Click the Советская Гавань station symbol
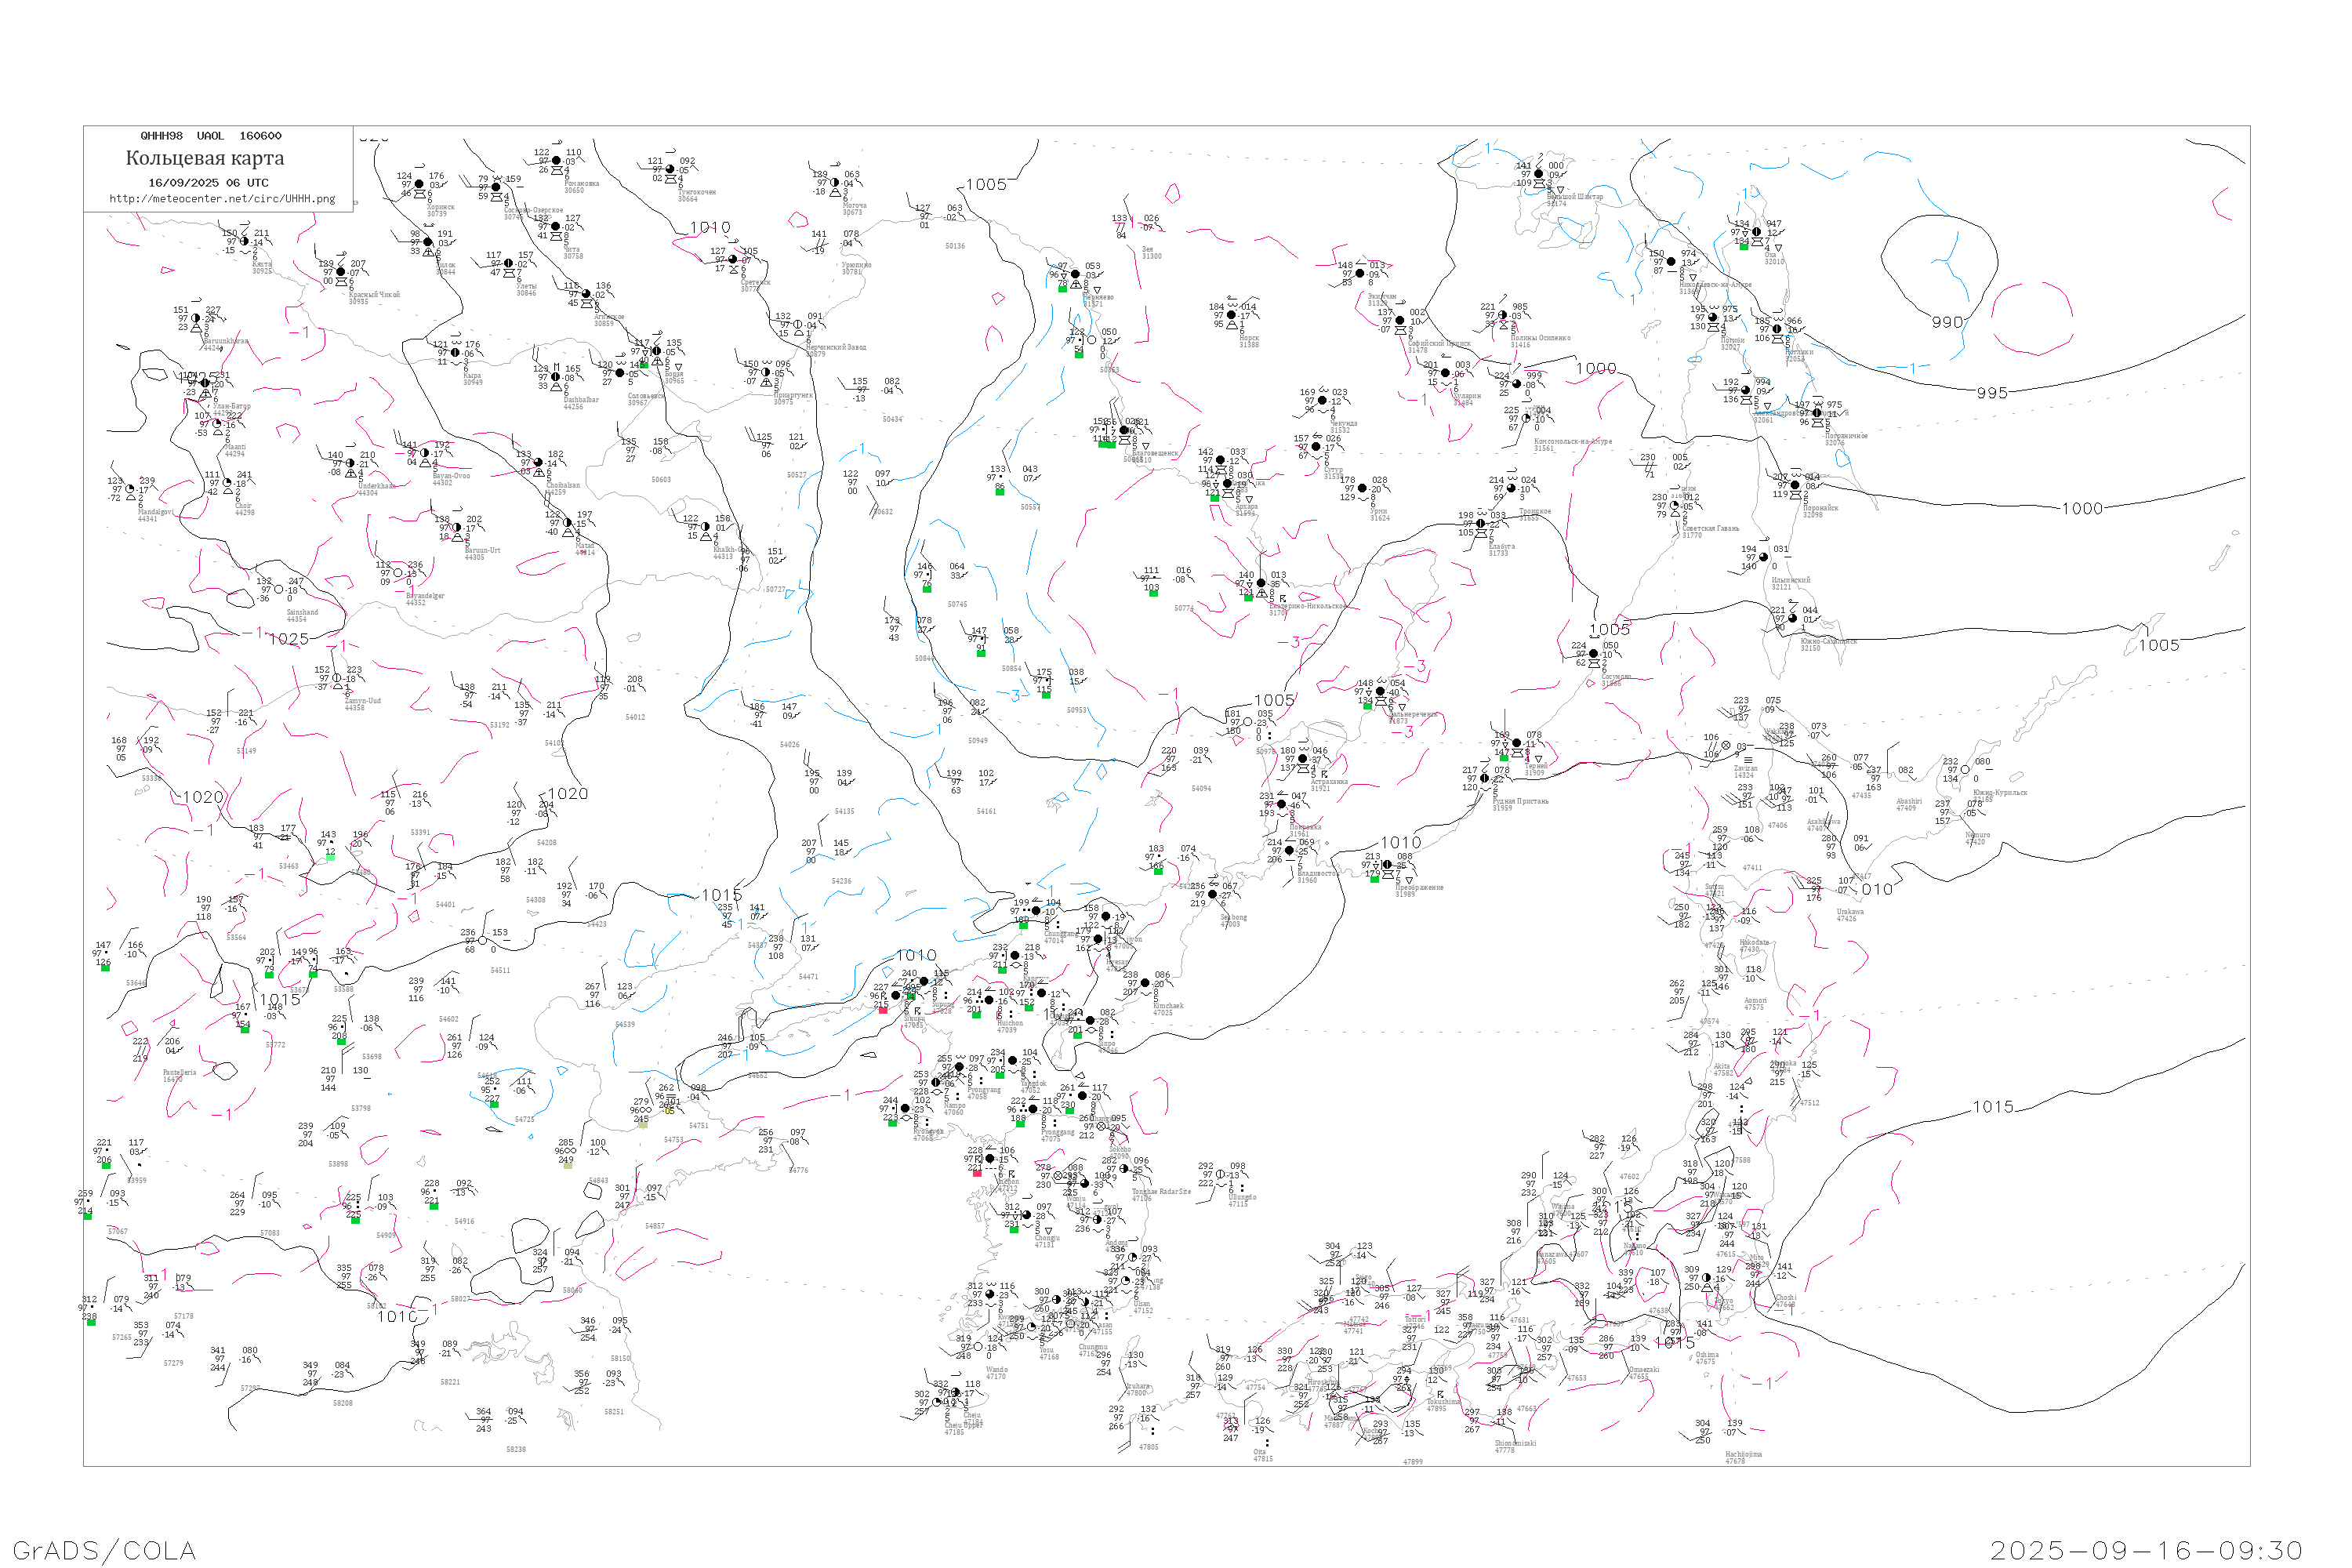Screen dimensions: 2352x1568 [x=1674, y=505]
